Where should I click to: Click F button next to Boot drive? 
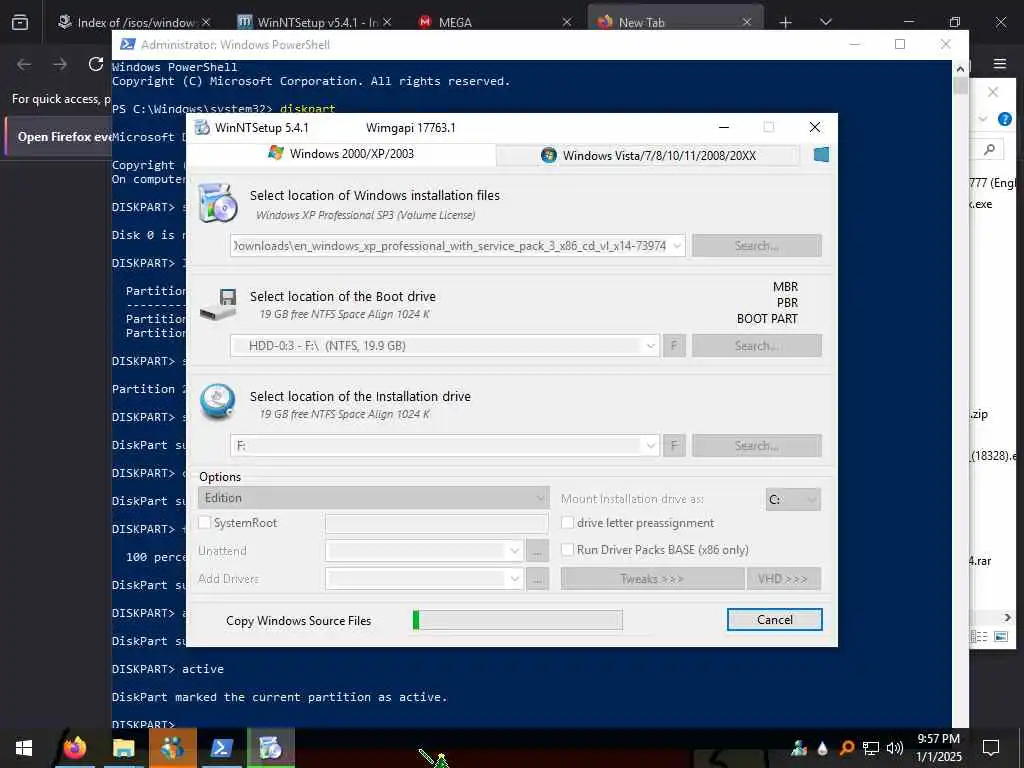(675, 345)
